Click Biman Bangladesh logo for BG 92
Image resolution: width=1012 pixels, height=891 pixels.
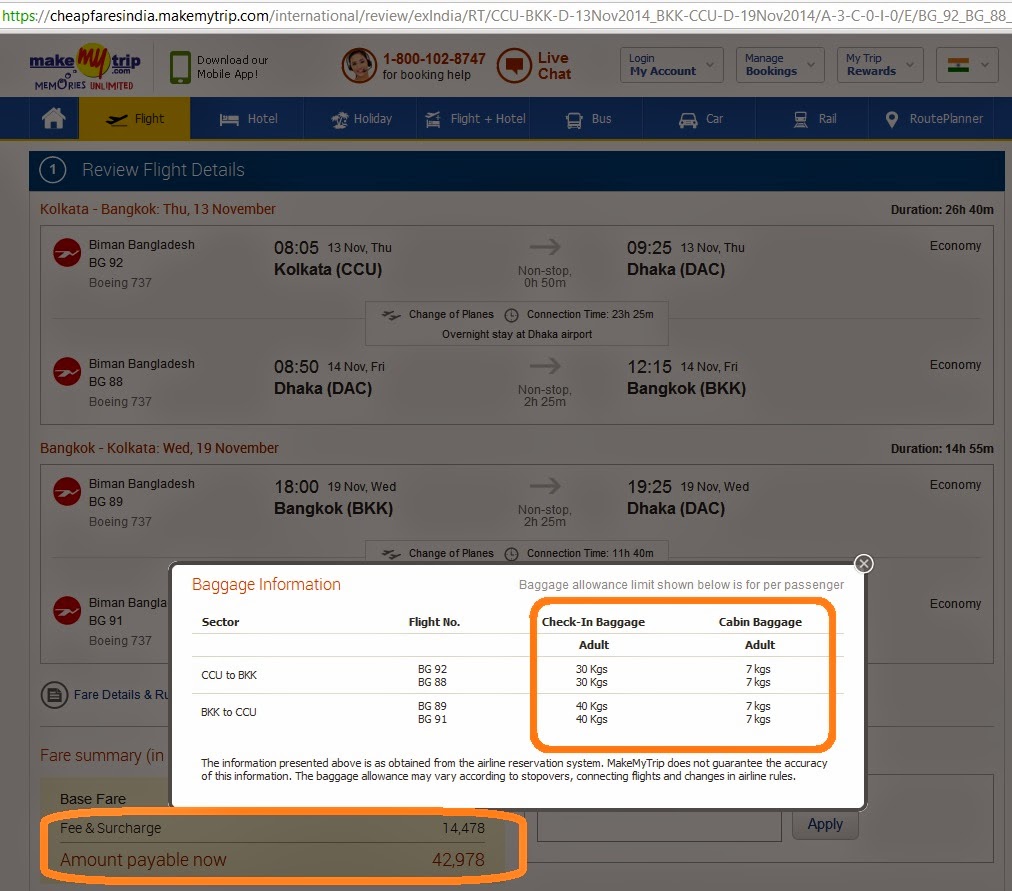pos(66,253)
